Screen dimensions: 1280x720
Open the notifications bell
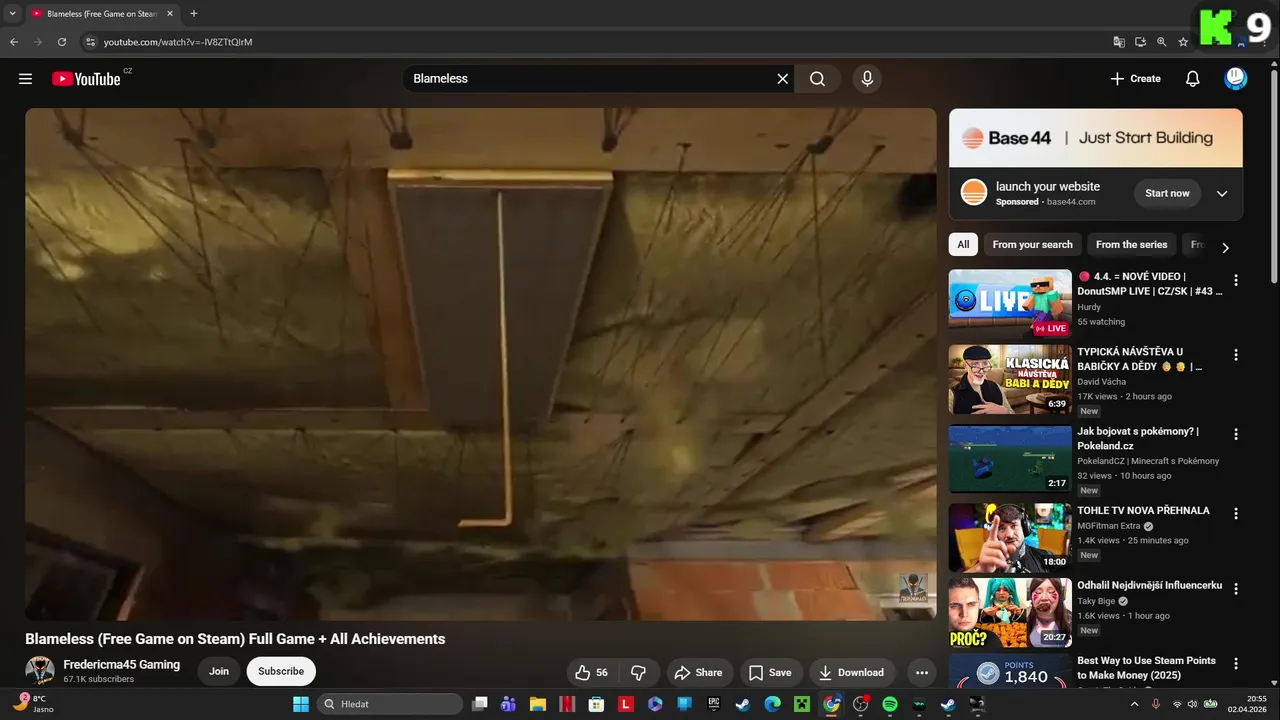point(1192,79)
